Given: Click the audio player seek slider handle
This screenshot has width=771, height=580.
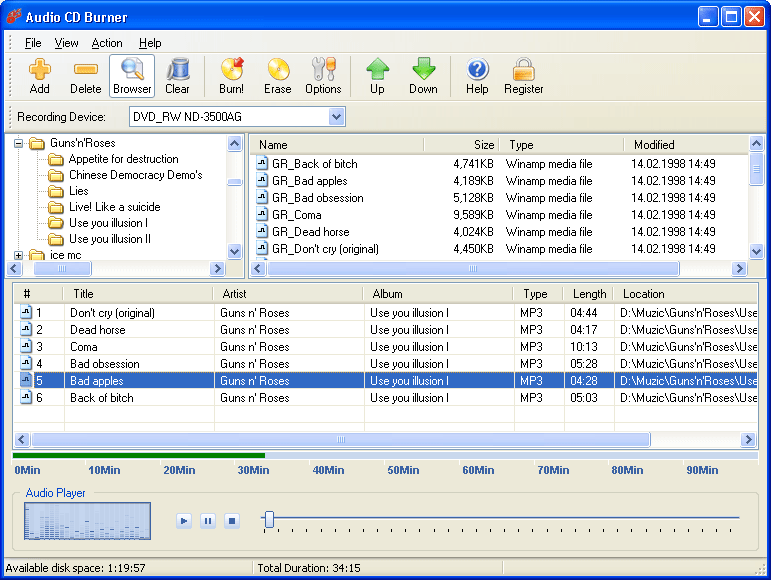Looking at the screenshot, I should pos(268,519).
